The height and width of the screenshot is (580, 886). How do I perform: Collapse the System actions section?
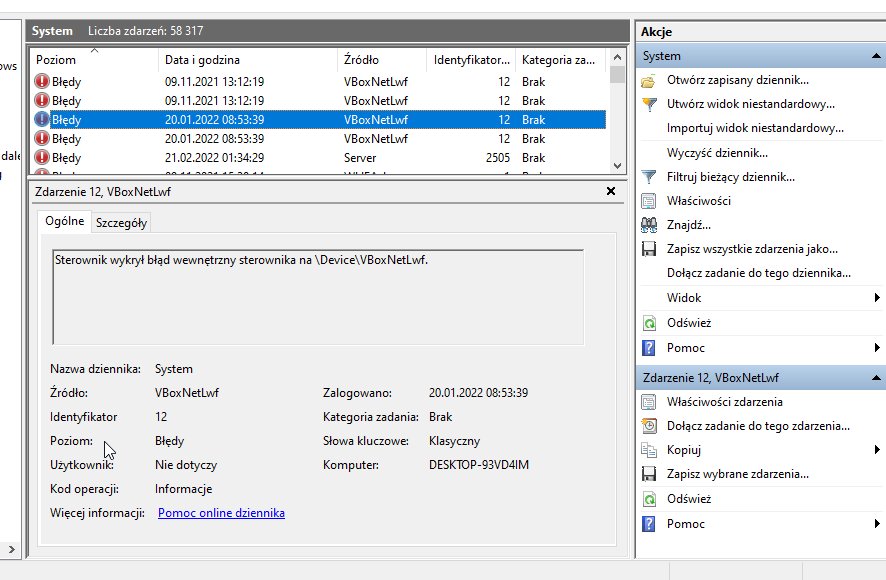point(876,56)
